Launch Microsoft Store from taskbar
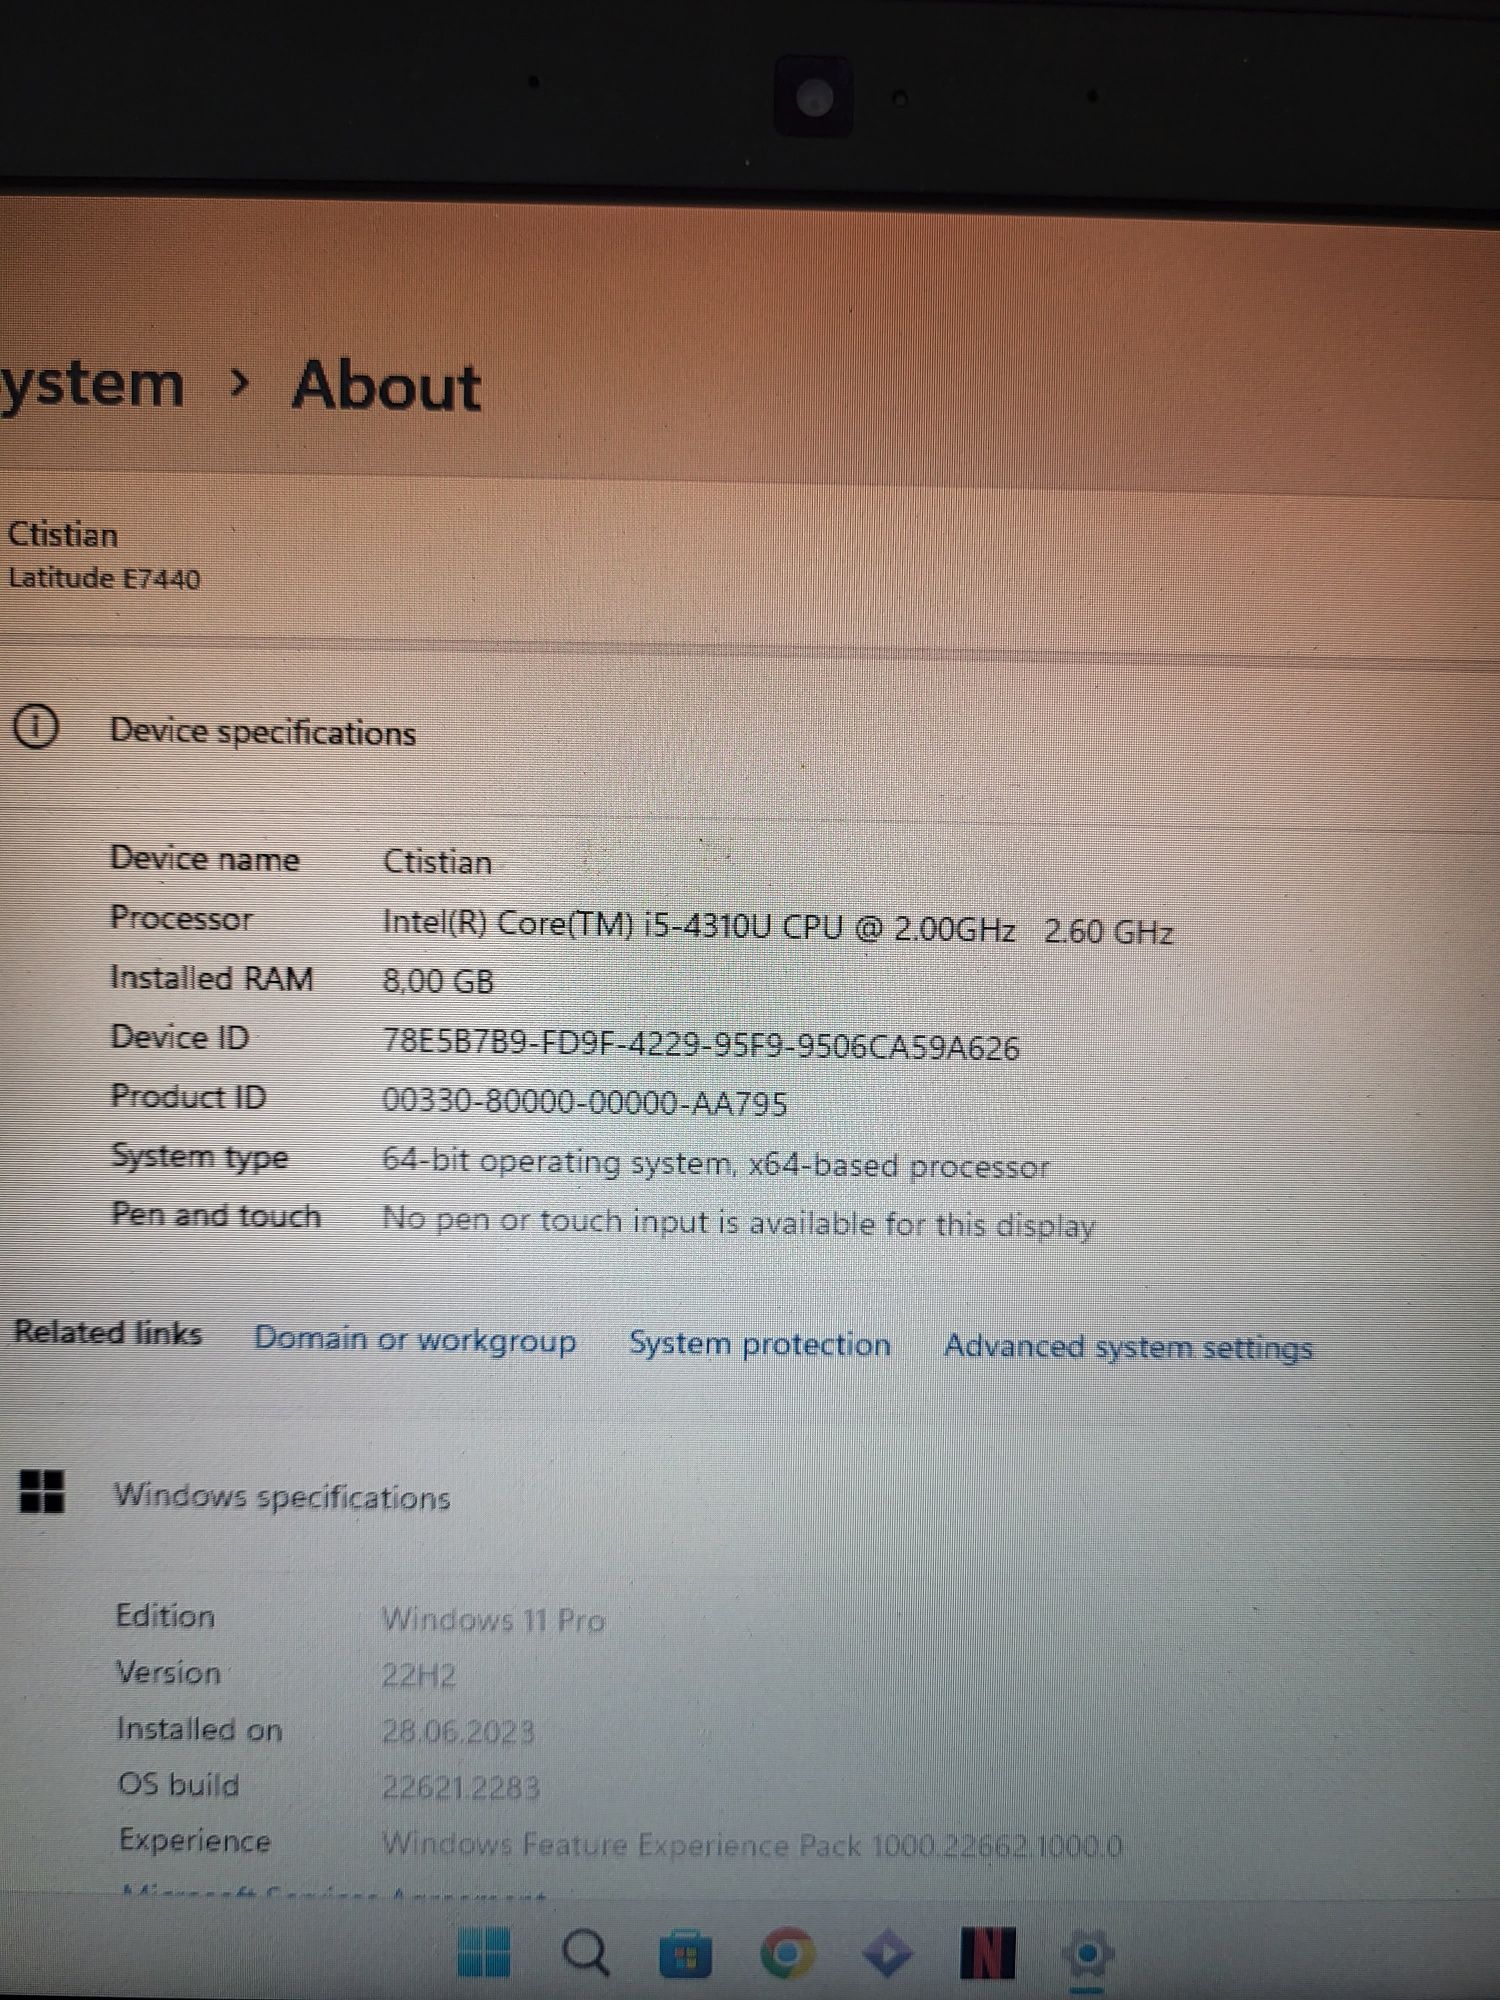This screenshot has height=2000, width=1500. [x=685, y=1954]
